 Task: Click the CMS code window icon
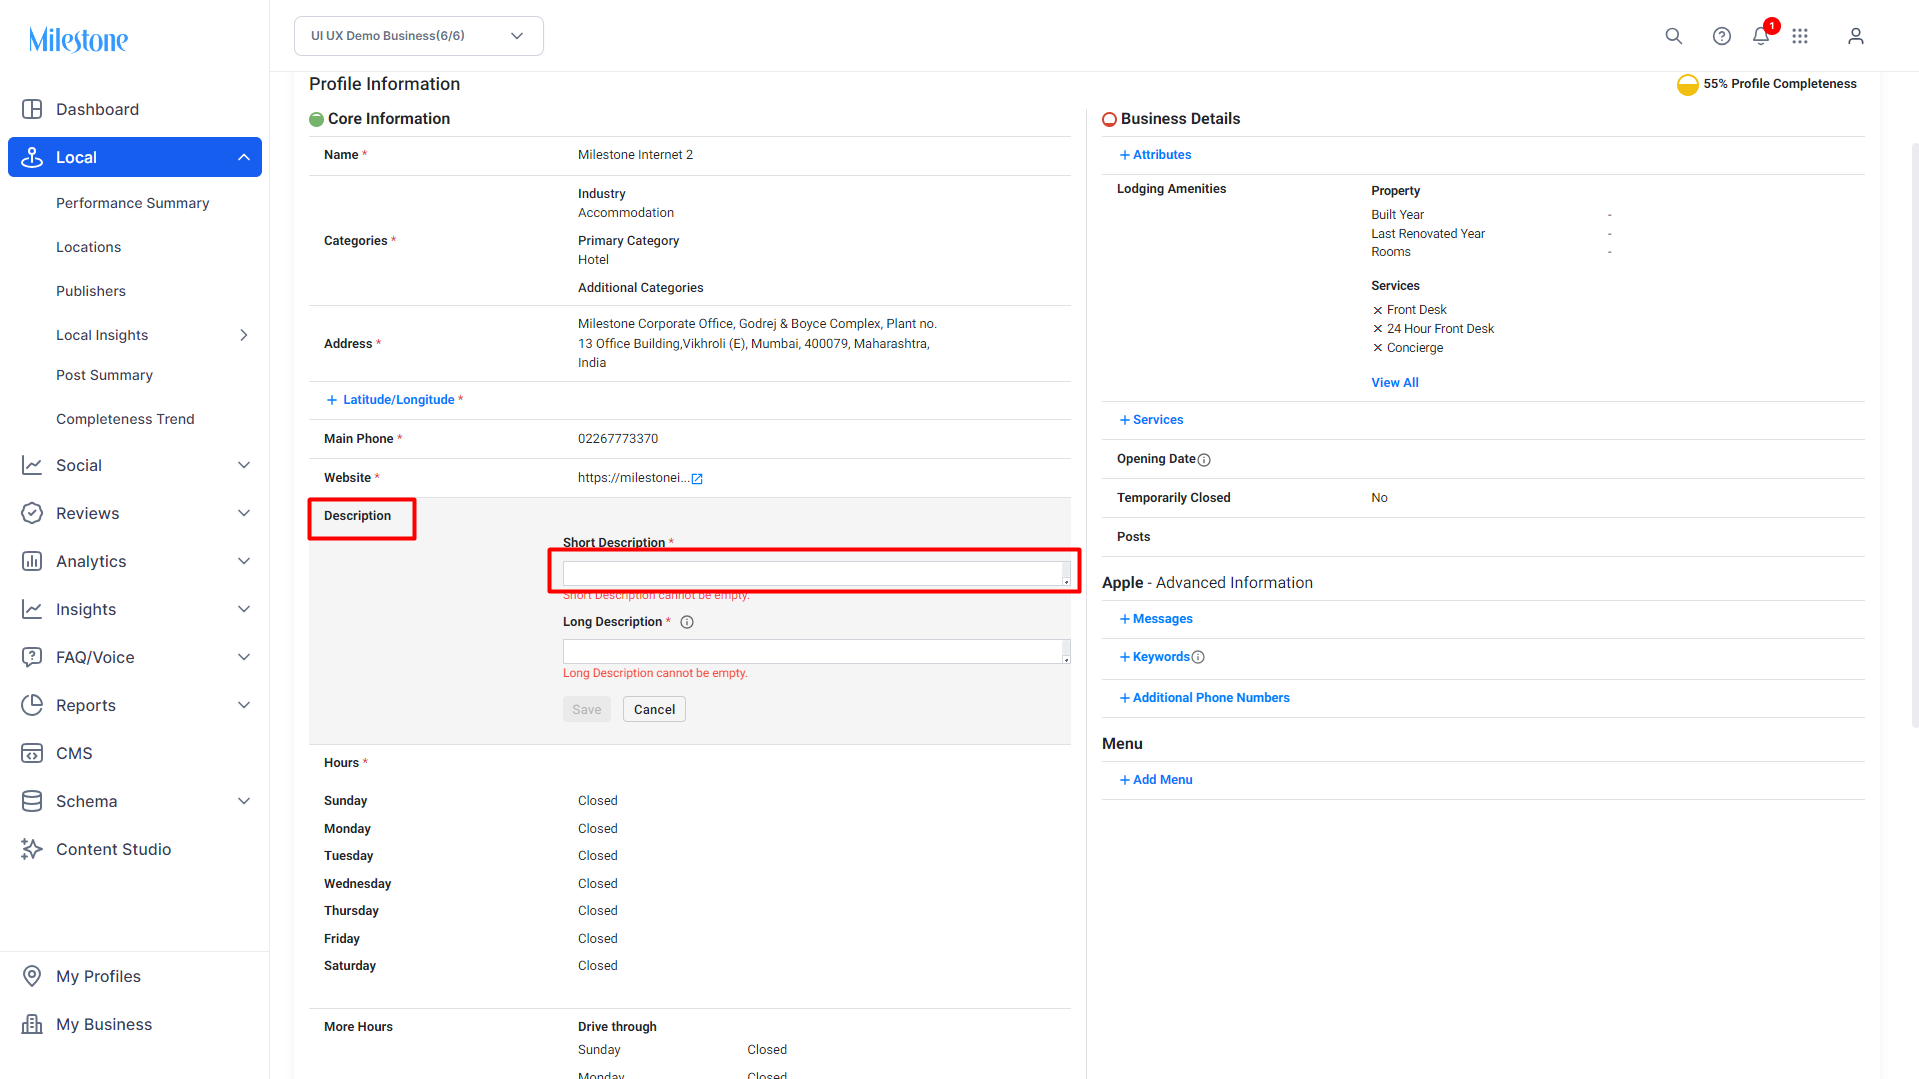click(x=32, y=753)
